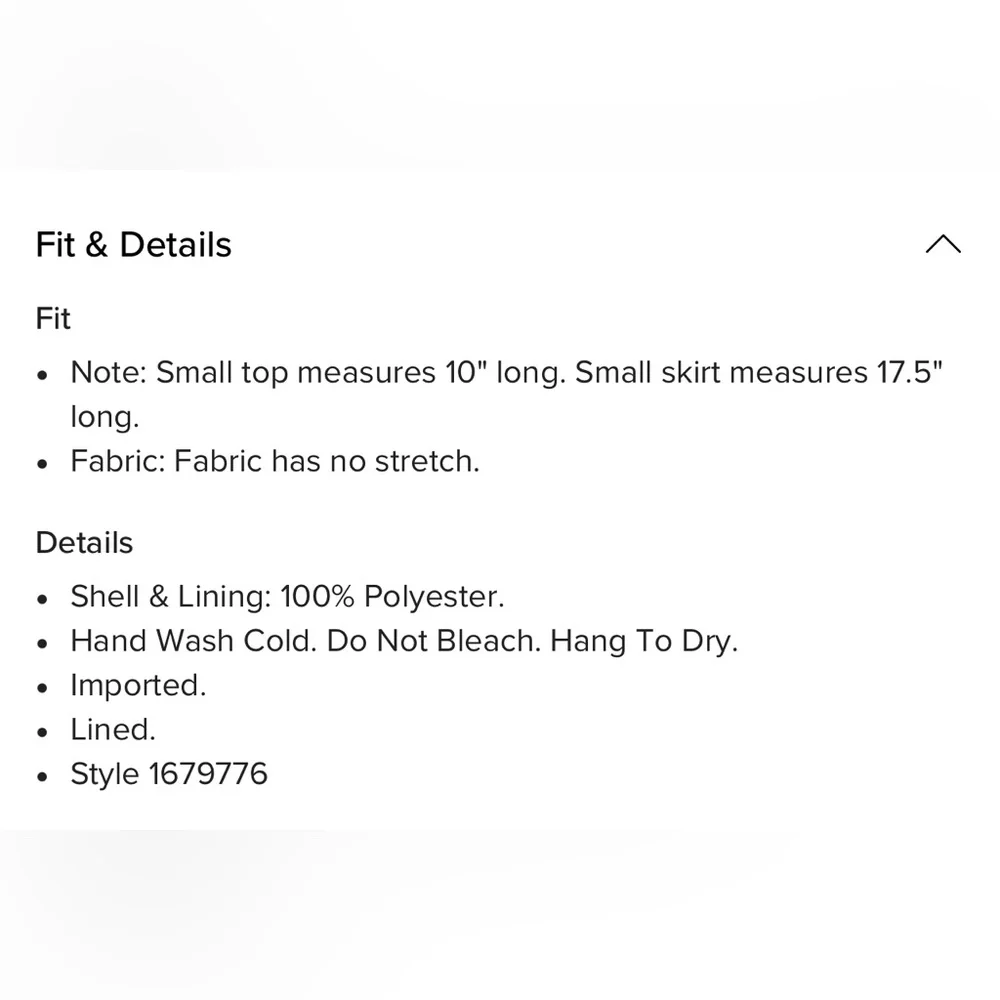Click bullet point beside Style number
This screenshot has height=1000, width=1000.
pyautogui.click(x=42, y=777)
